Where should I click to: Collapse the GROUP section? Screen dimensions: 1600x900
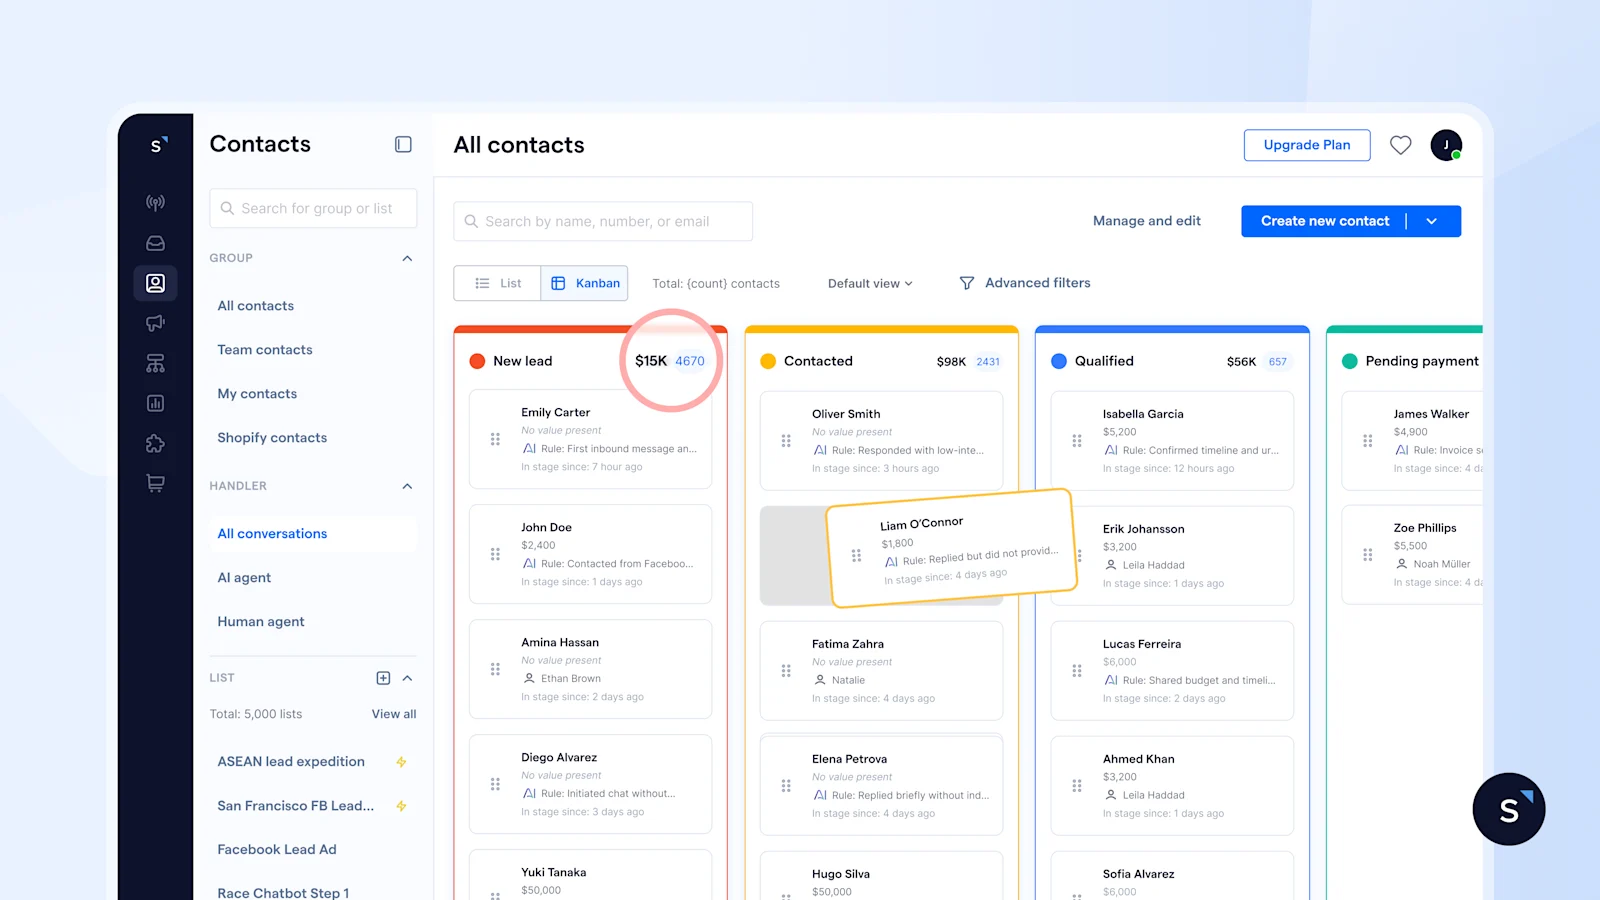(407, 258)
